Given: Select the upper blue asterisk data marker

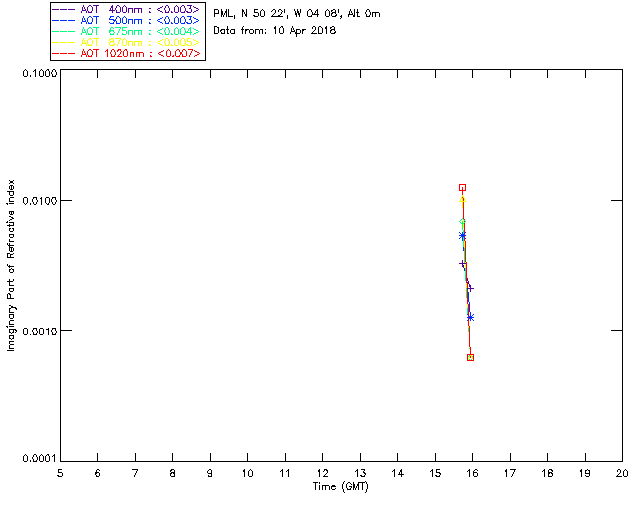Looking at the screenshot, I should click(462, 236).
